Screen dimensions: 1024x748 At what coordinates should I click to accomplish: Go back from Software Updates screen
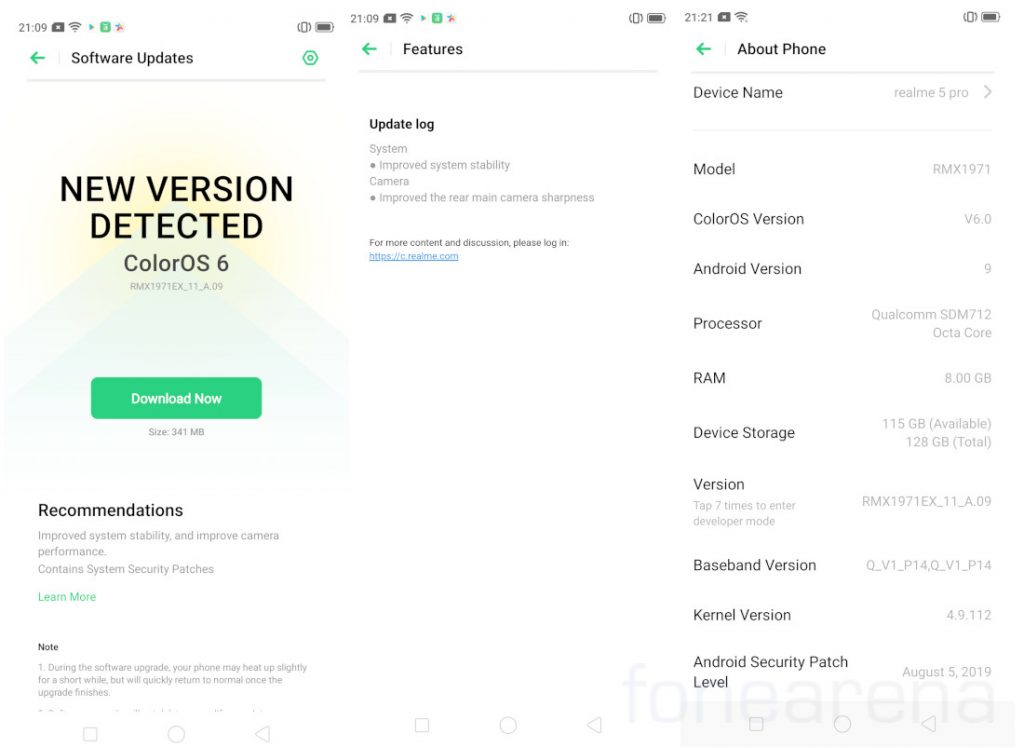(38, 58)
